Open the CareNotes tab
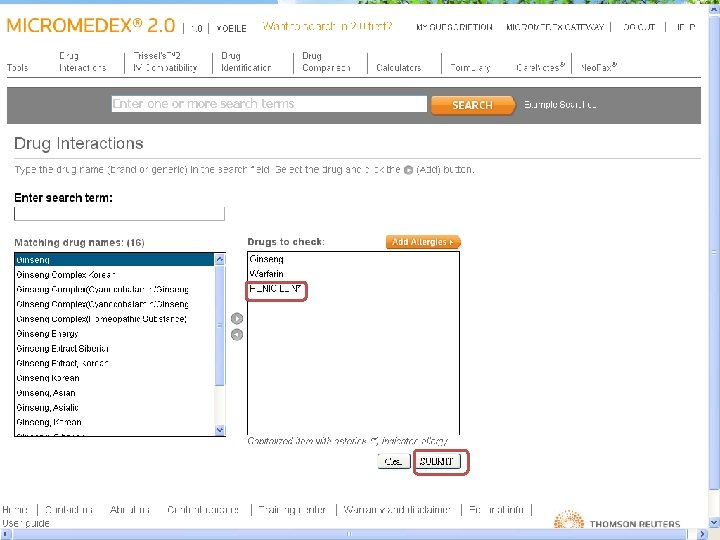 540,67
